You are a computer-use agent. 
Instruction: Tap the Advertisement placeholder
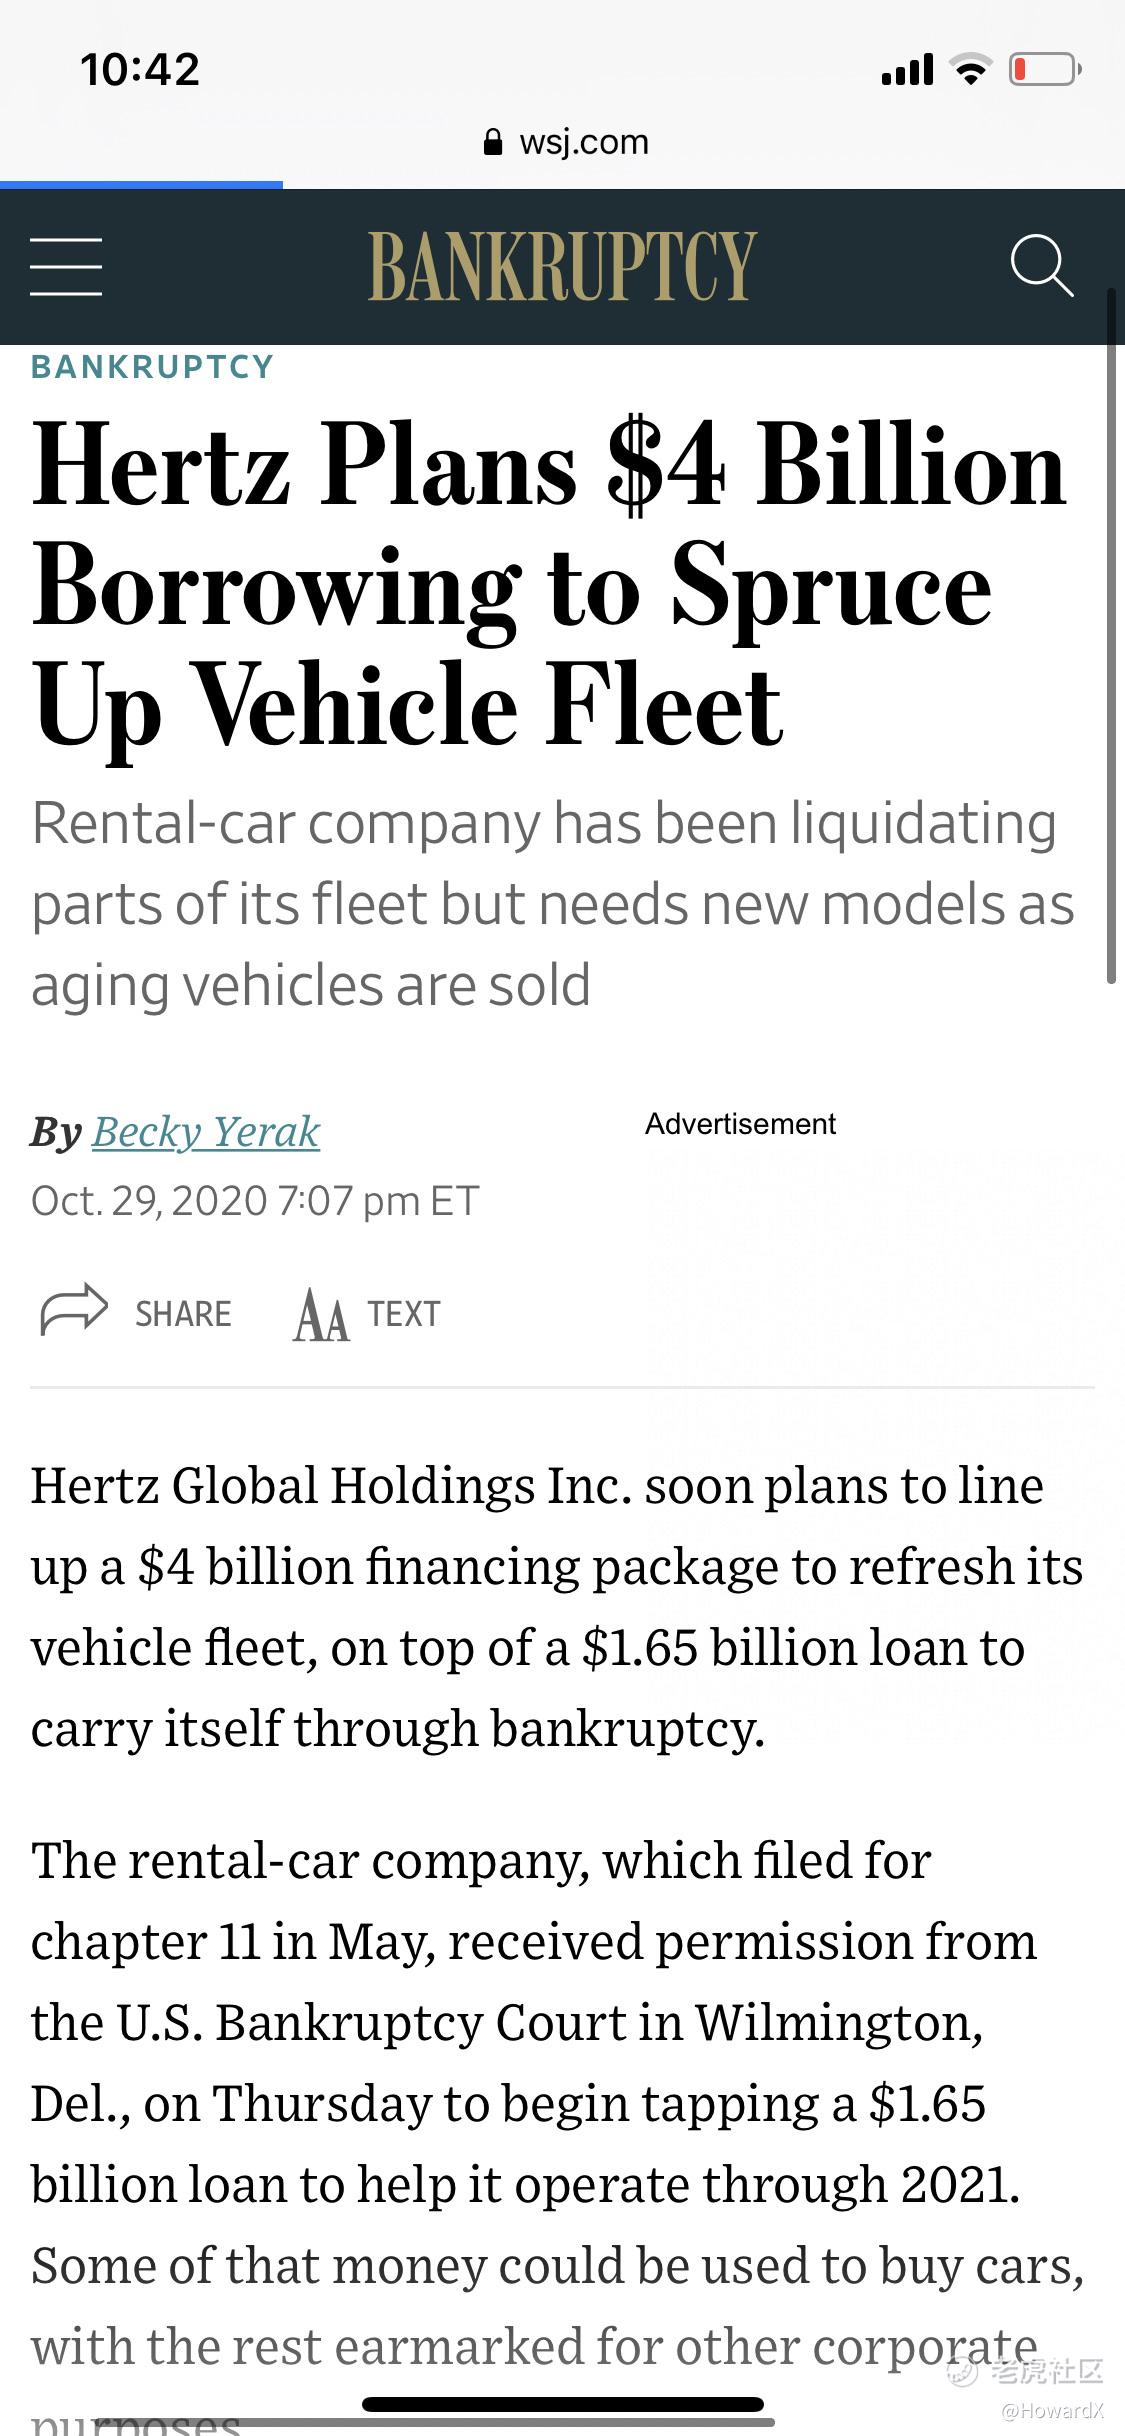[x=740, y=1124]
